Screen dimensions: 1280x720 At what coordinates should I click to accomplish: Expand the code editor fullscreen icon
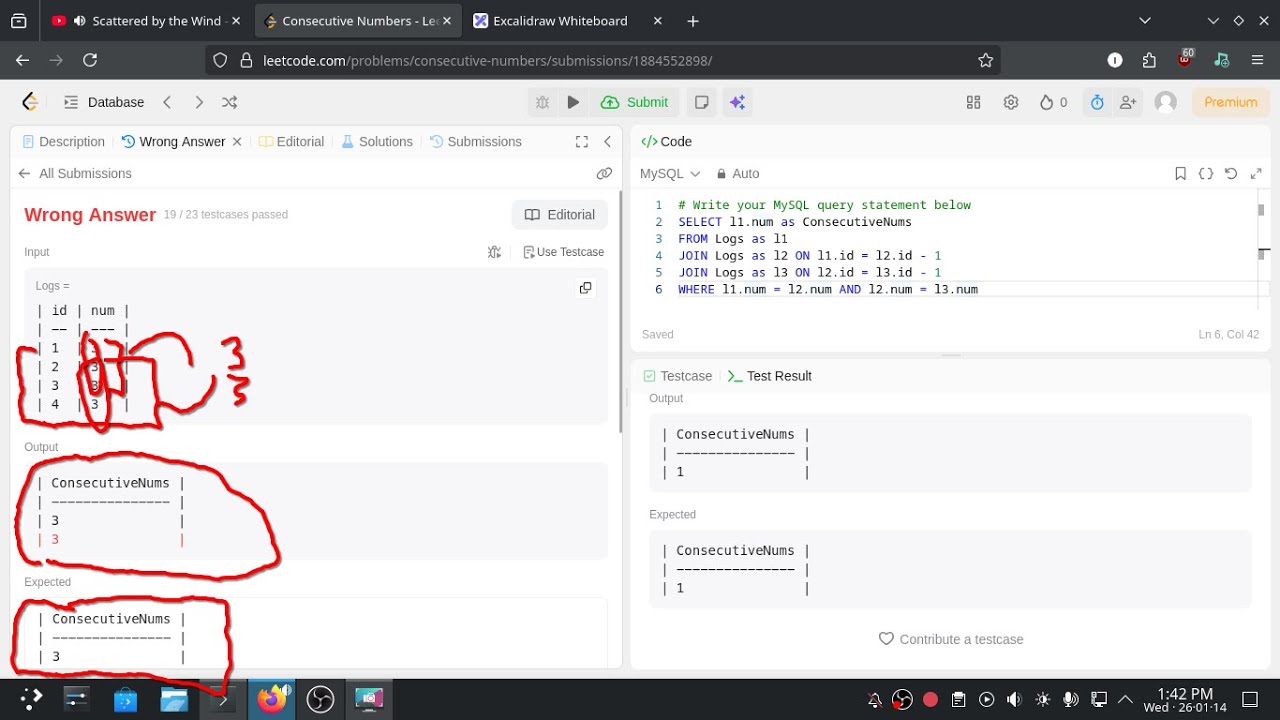point(1257,173)
